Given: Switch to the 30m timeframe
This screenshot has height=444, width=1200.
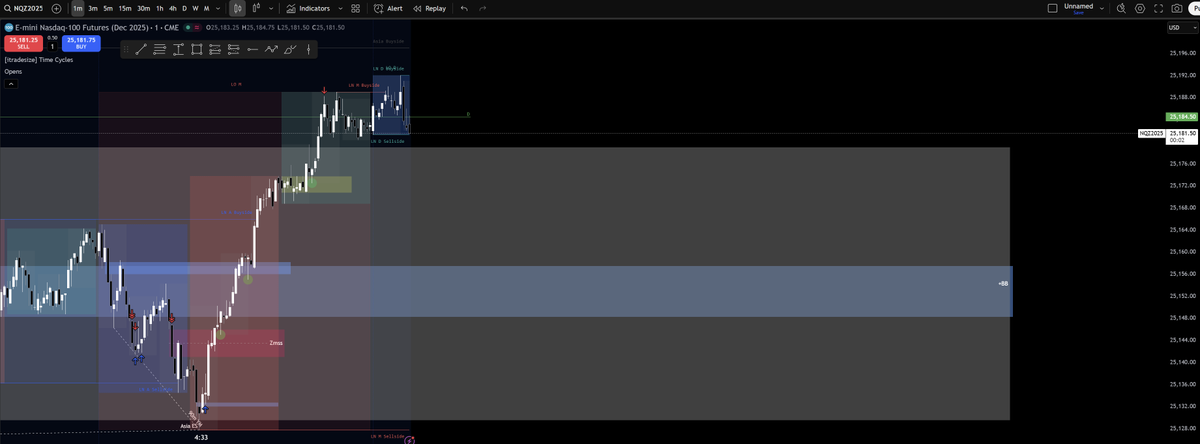Looking at the screenshot, I should coord(143,8).
